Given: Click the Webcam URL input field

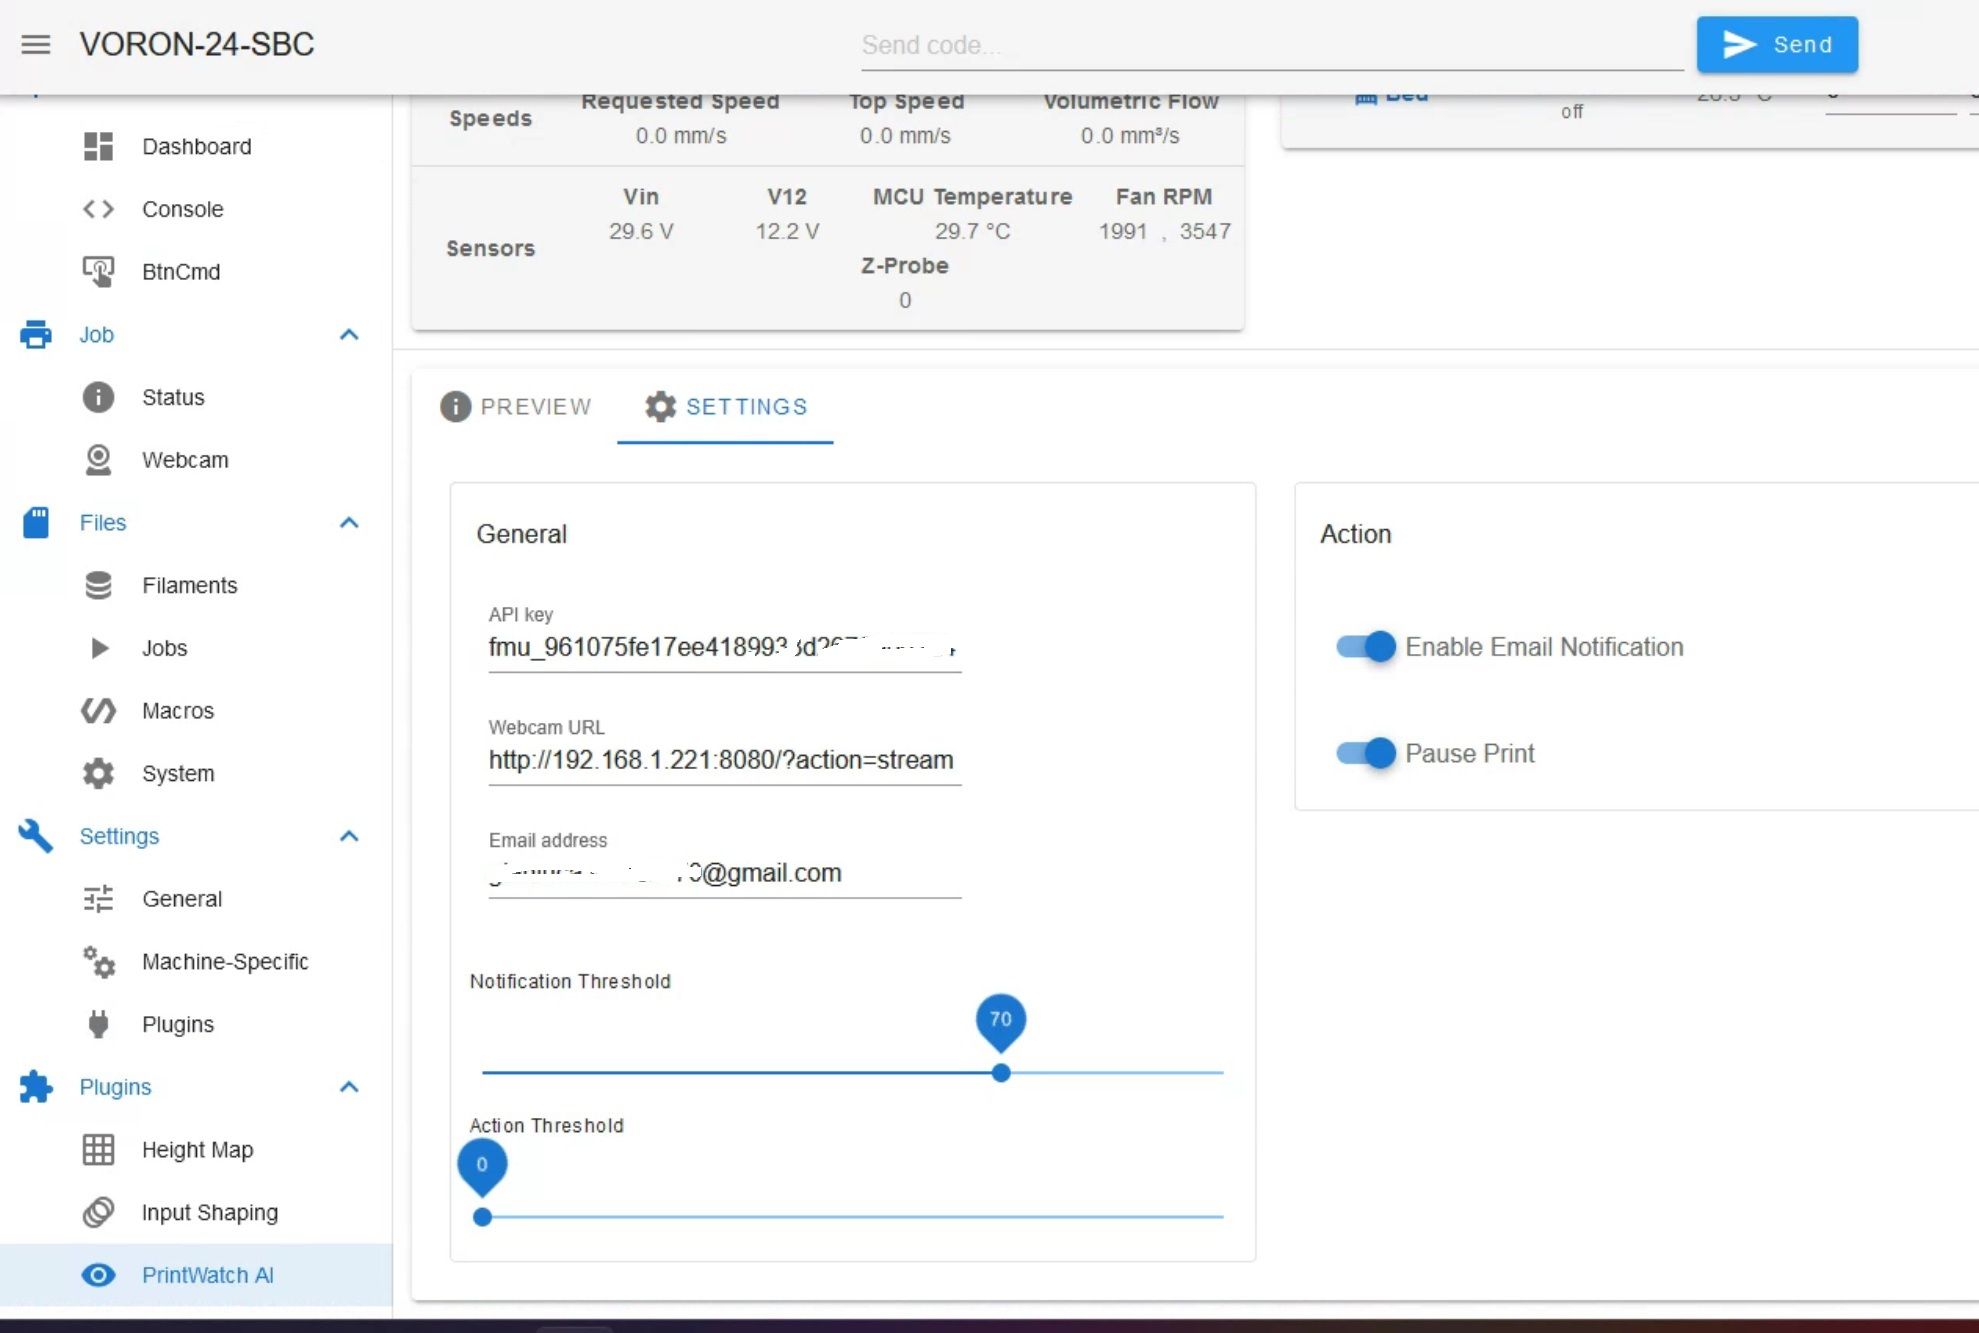Looking at the screenshot, I should pos(725,760).
